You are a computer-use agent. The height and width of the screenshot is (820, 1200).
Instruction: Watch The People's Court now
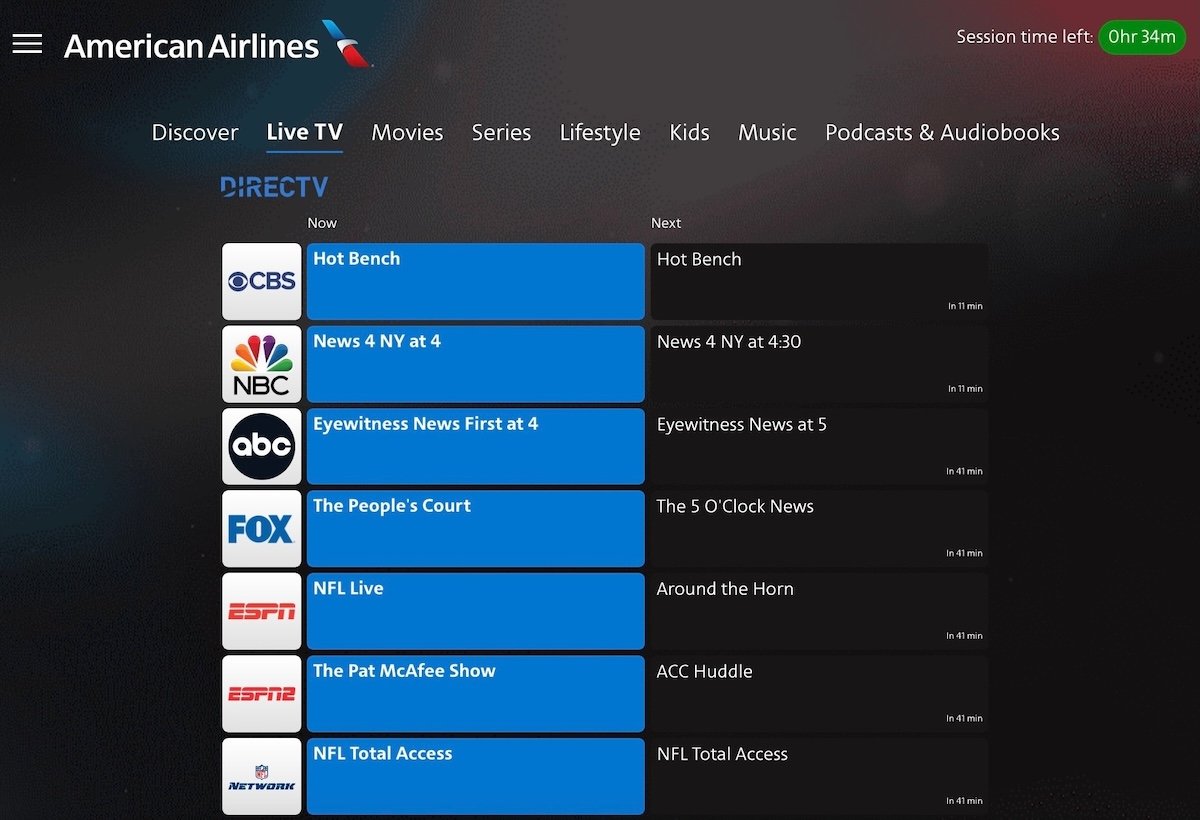[x=476, y=529]
